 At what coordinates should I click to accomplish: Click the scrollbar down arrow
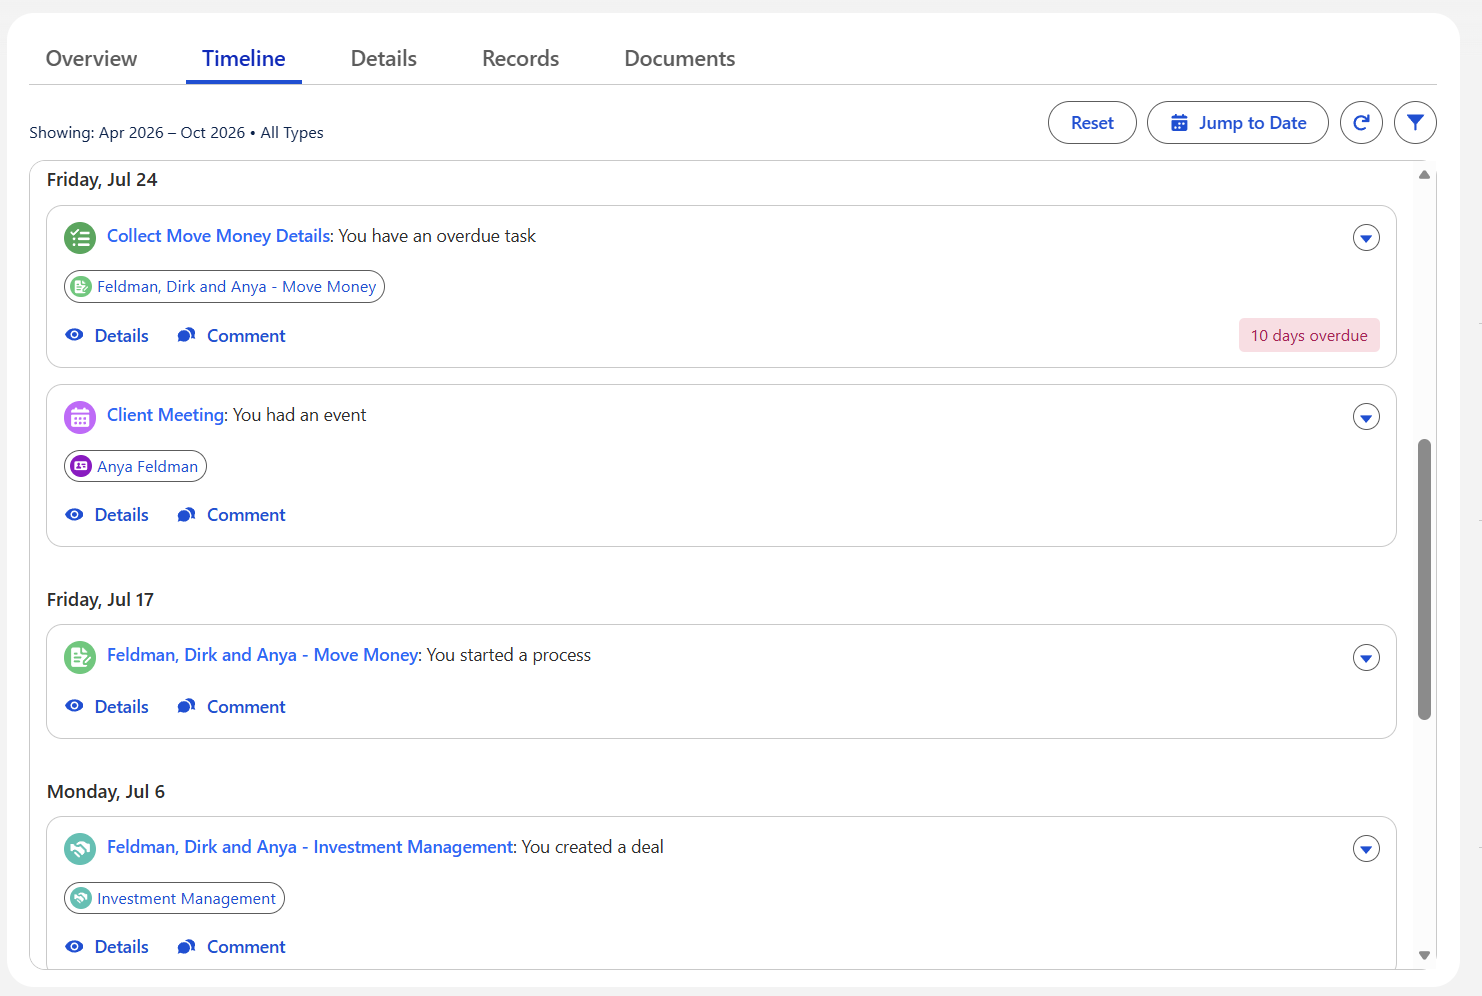(1424, 955)
